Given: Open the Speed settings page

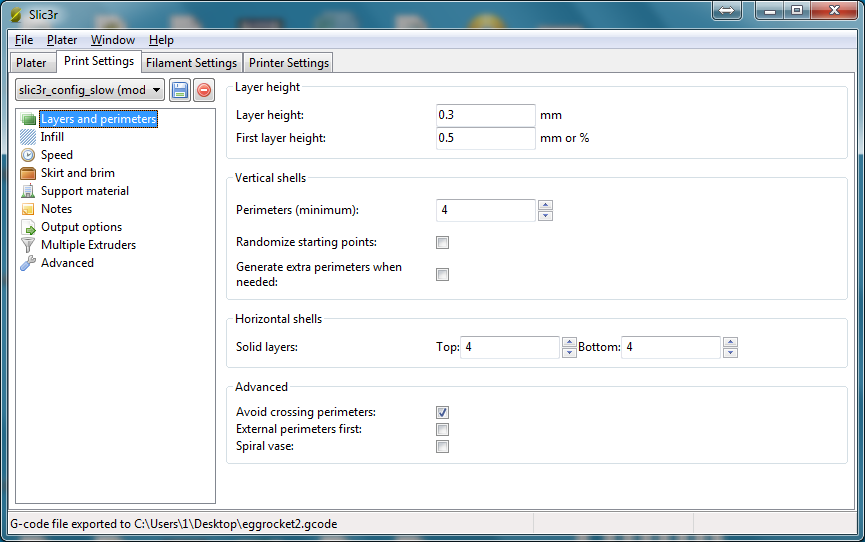Looking at the screenshot, I should coord(57,155).
